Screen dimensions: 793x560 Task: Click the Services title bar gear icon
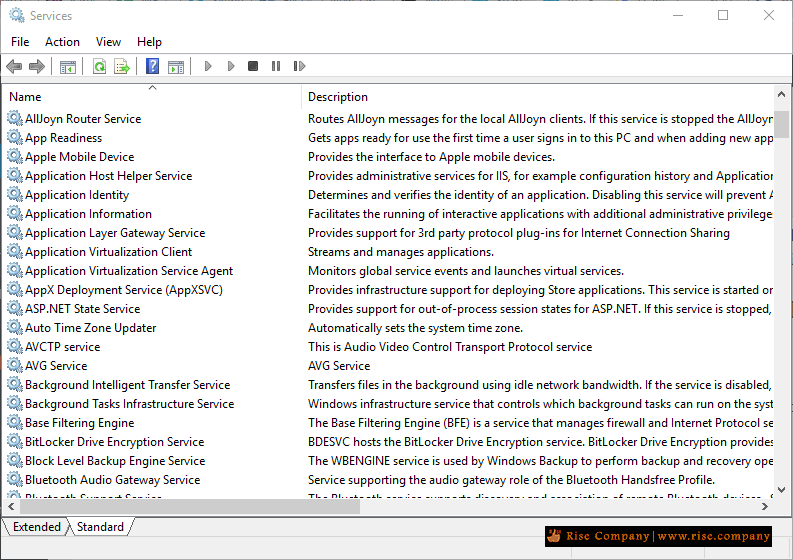pos(17,15)
